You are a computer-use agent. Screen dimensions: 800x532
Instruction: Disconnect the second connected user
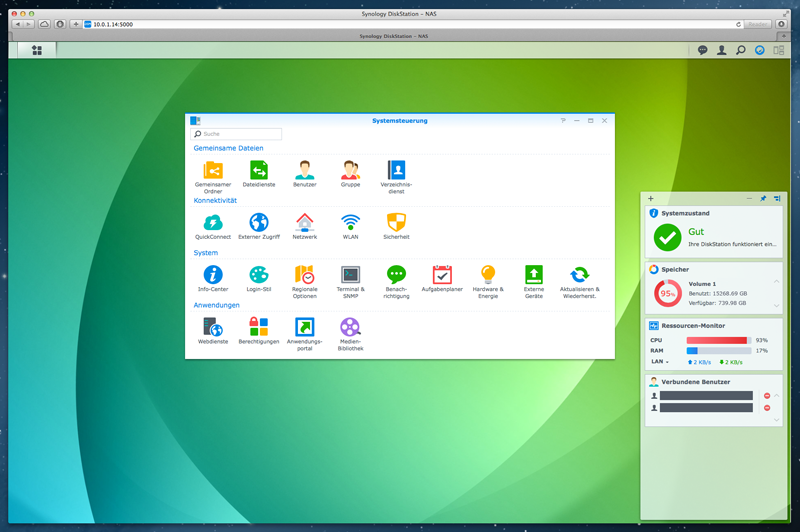(766, 408)
